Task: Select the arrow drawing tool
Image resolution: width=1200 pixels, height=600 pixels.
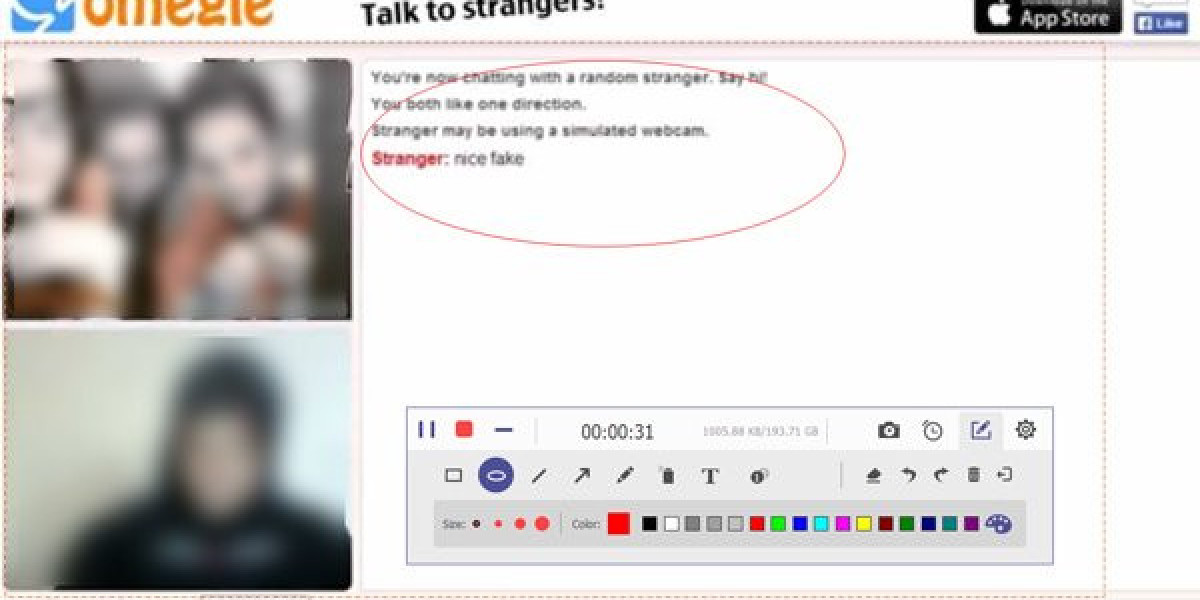Action: (x=581, y=476)
